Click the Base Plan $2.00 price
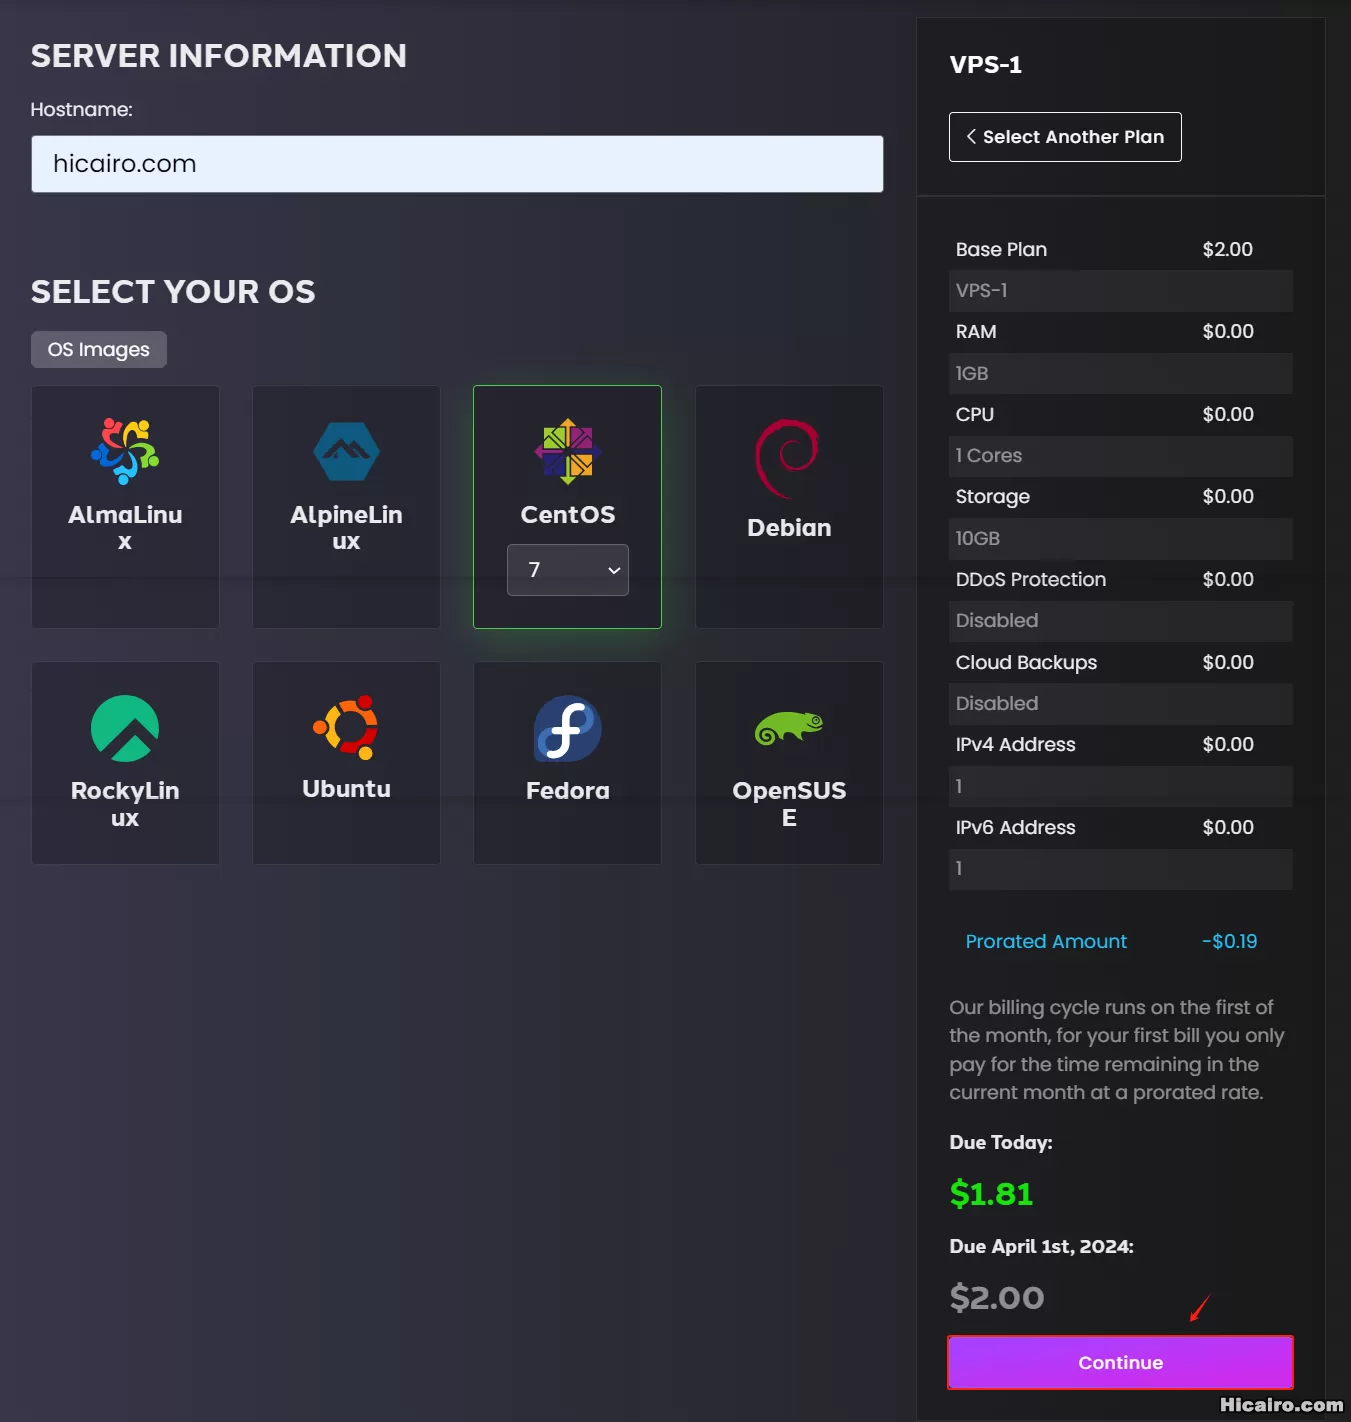 tap(1227, 249)
